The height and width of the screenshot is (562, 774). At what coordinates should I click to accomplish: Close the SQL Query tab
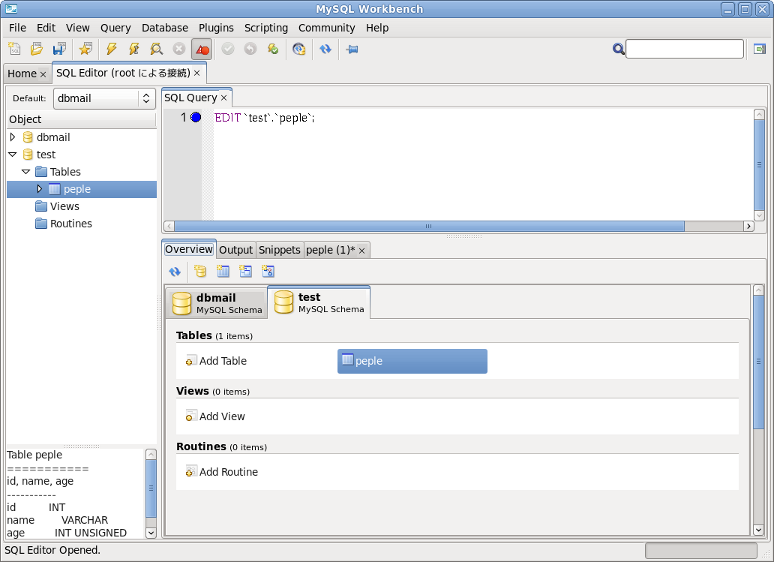pos(224,98)
